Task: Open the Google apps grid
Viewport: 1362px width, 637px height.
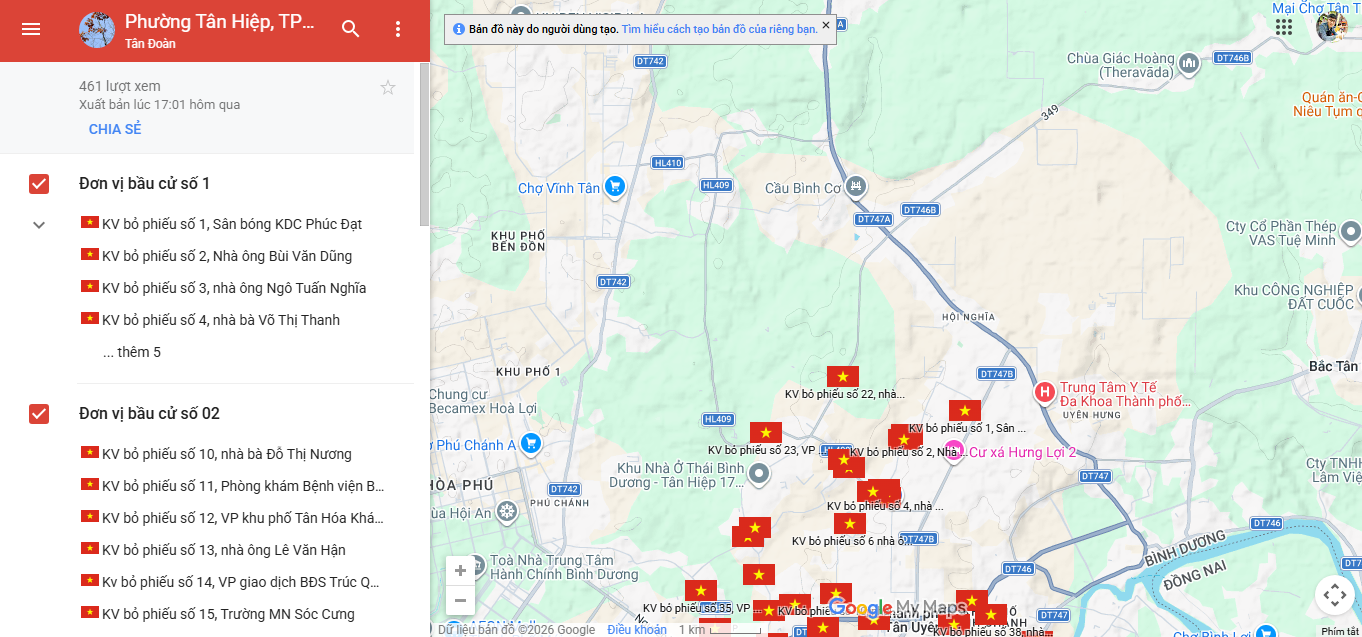Action: [x=1284, y=27]
